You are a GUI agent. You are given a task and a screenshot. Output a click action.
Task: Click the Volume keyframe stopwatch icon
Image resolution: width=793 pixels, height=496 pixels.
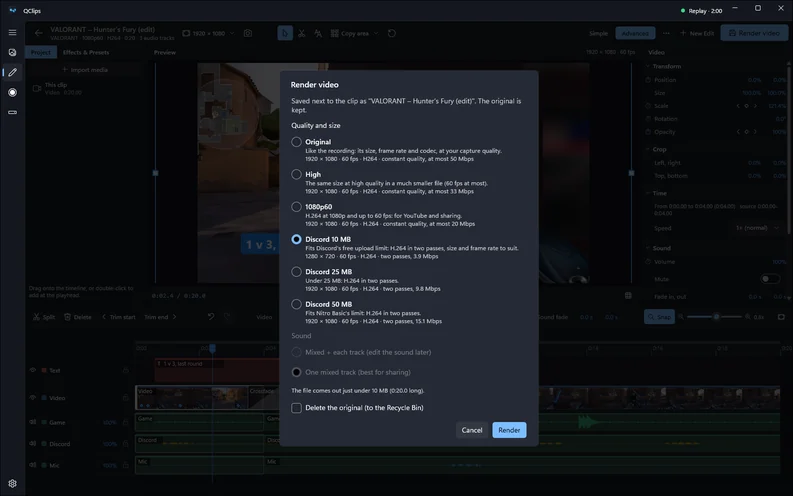click(x=648, y=262)
